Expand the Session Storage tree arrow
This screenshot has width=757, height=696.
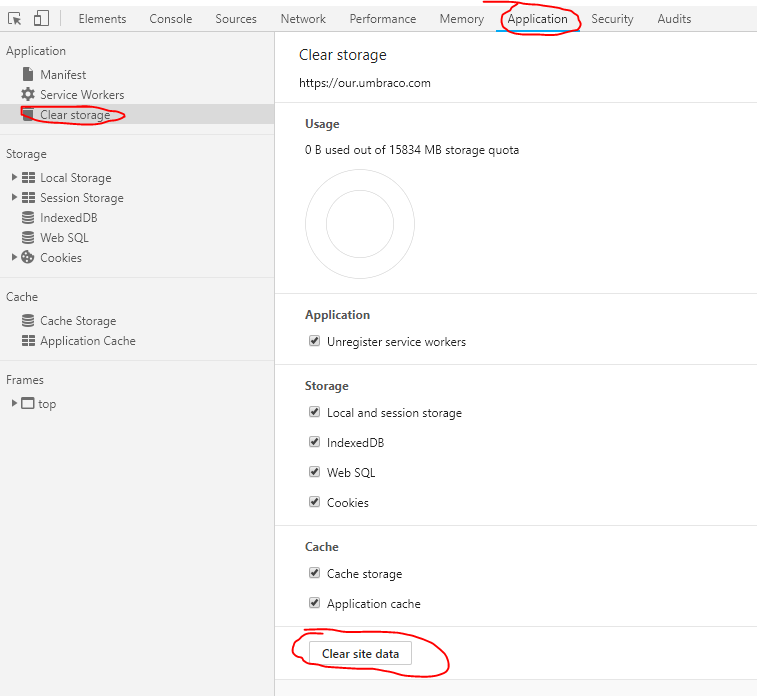(x=14, y=198)
